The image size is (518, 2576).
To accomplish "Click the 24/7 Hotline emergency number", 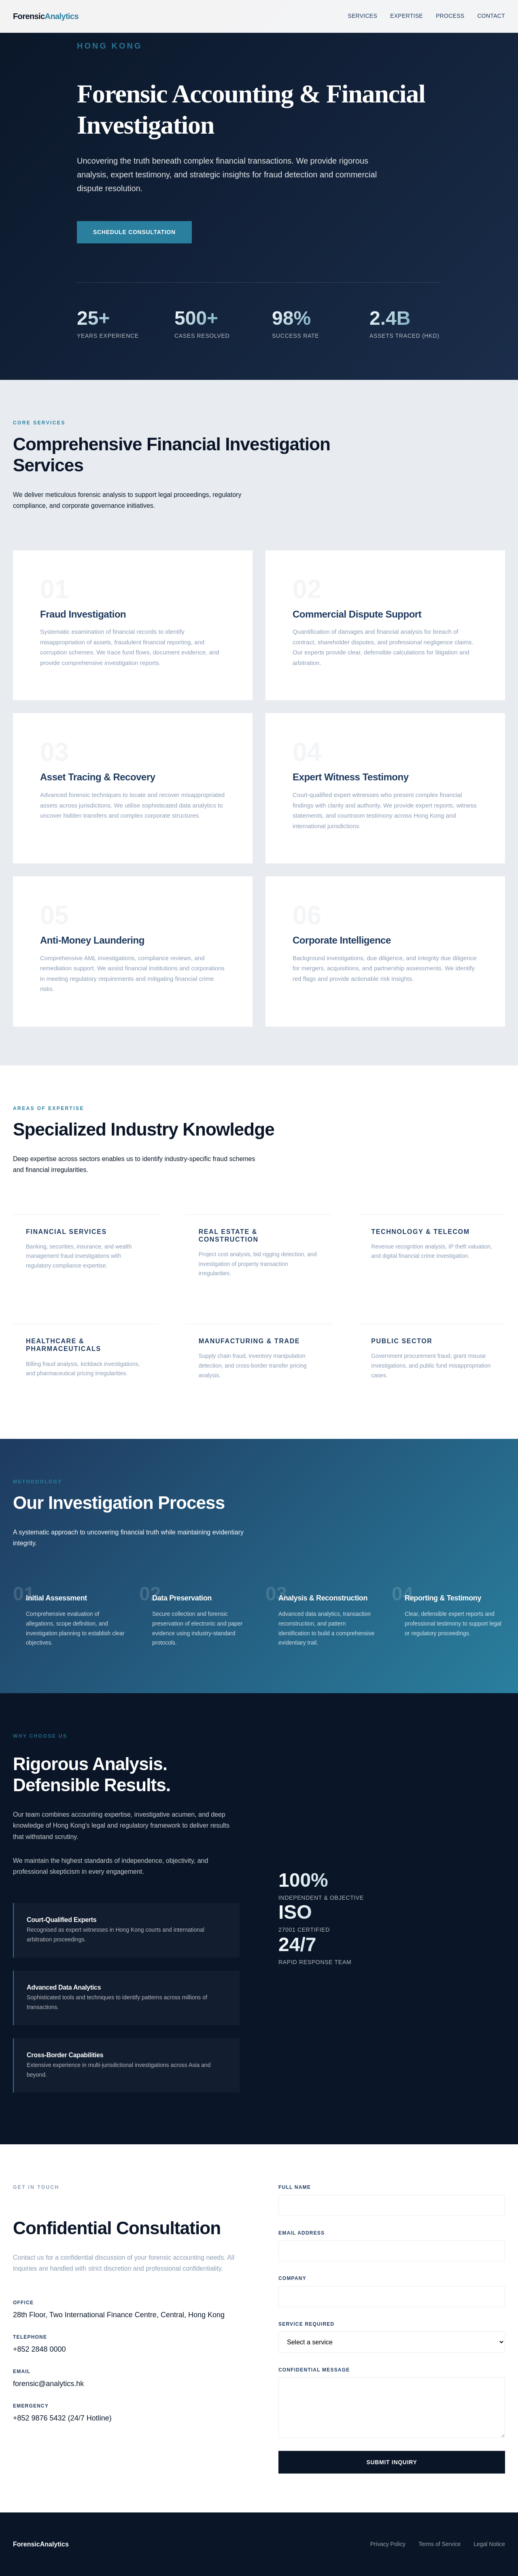I will click(62, 2418).
